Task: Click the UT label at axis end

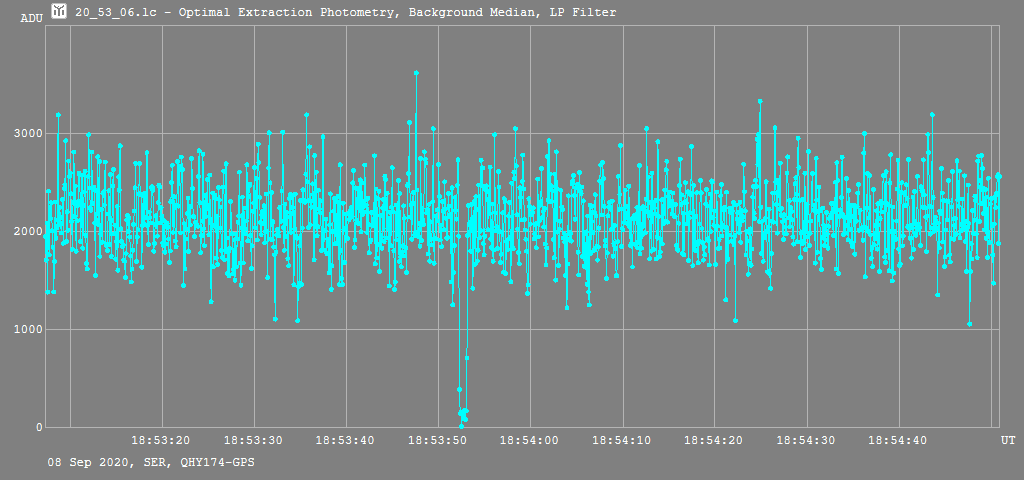Action: [1008, 441]
